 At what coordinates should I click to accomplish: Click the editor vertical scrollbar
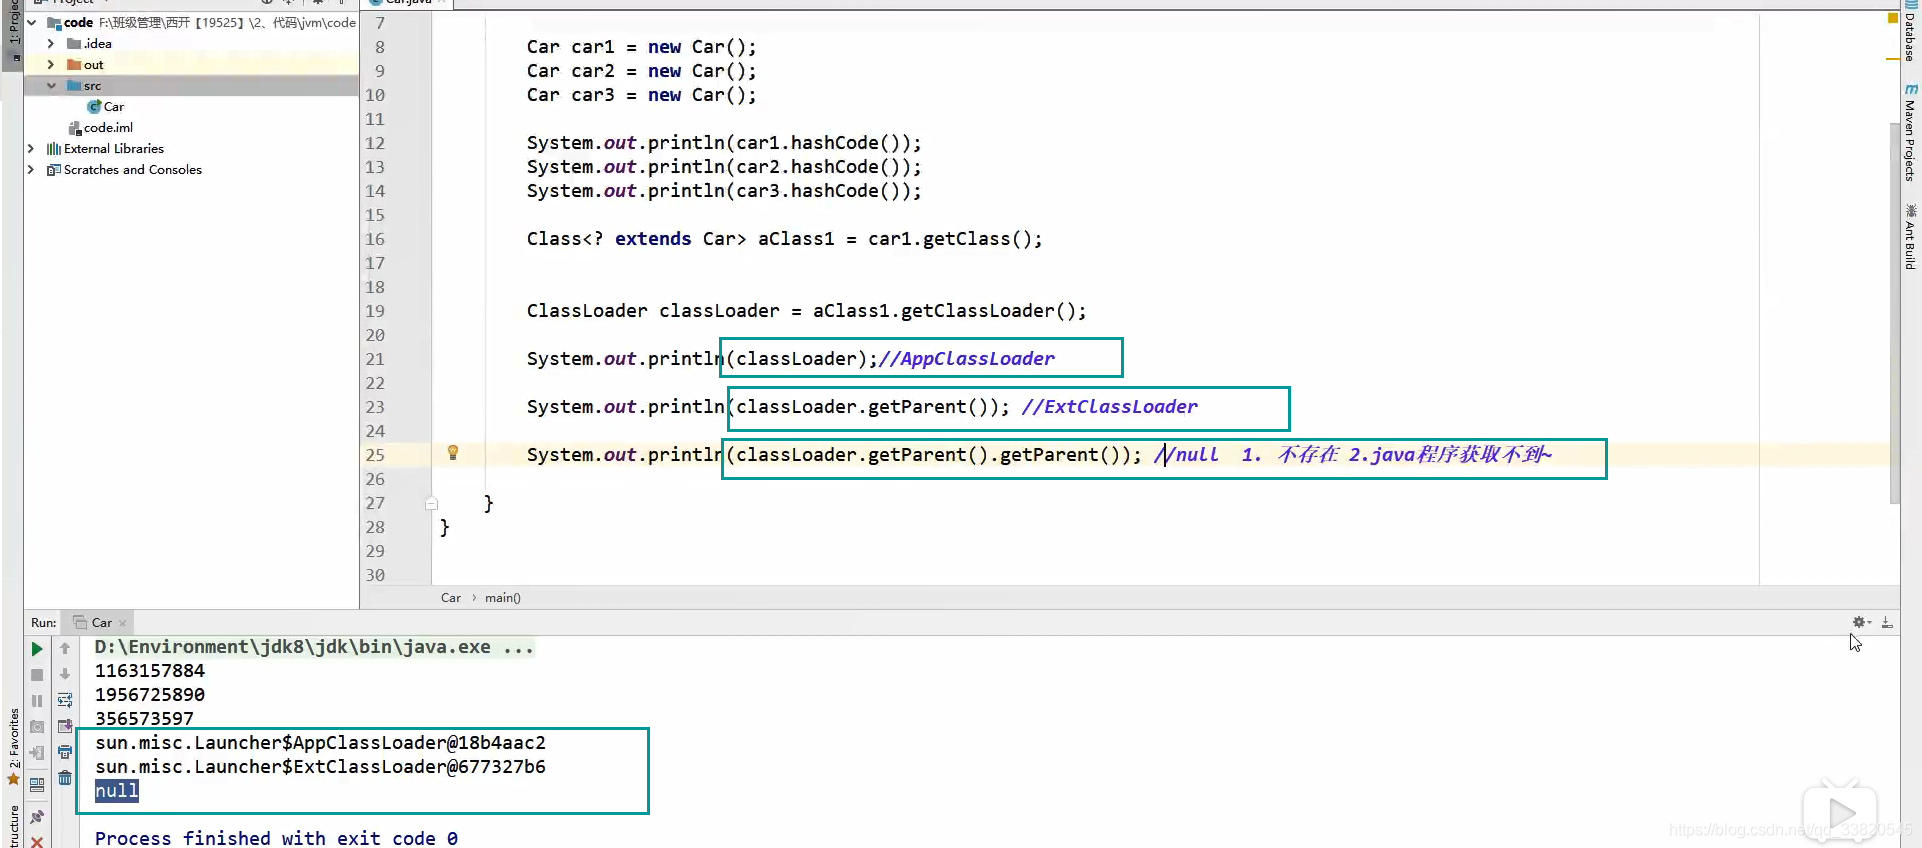1894,313
